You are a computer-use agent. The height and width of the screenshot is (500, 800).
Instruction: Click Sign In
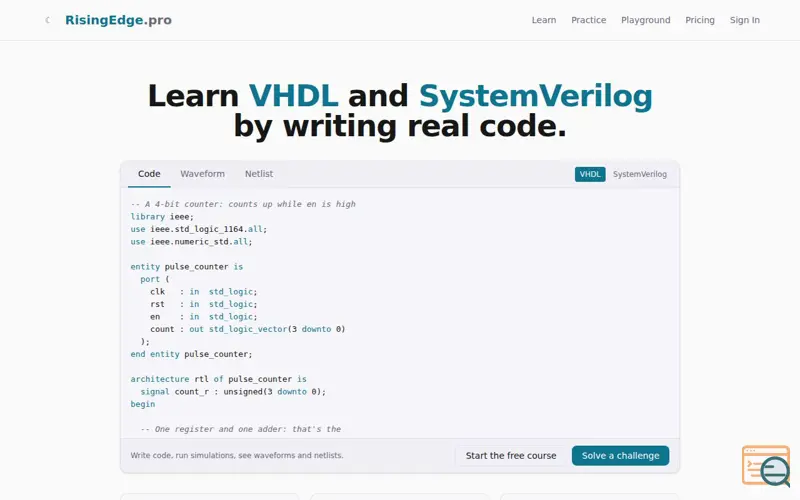(744, 20)
